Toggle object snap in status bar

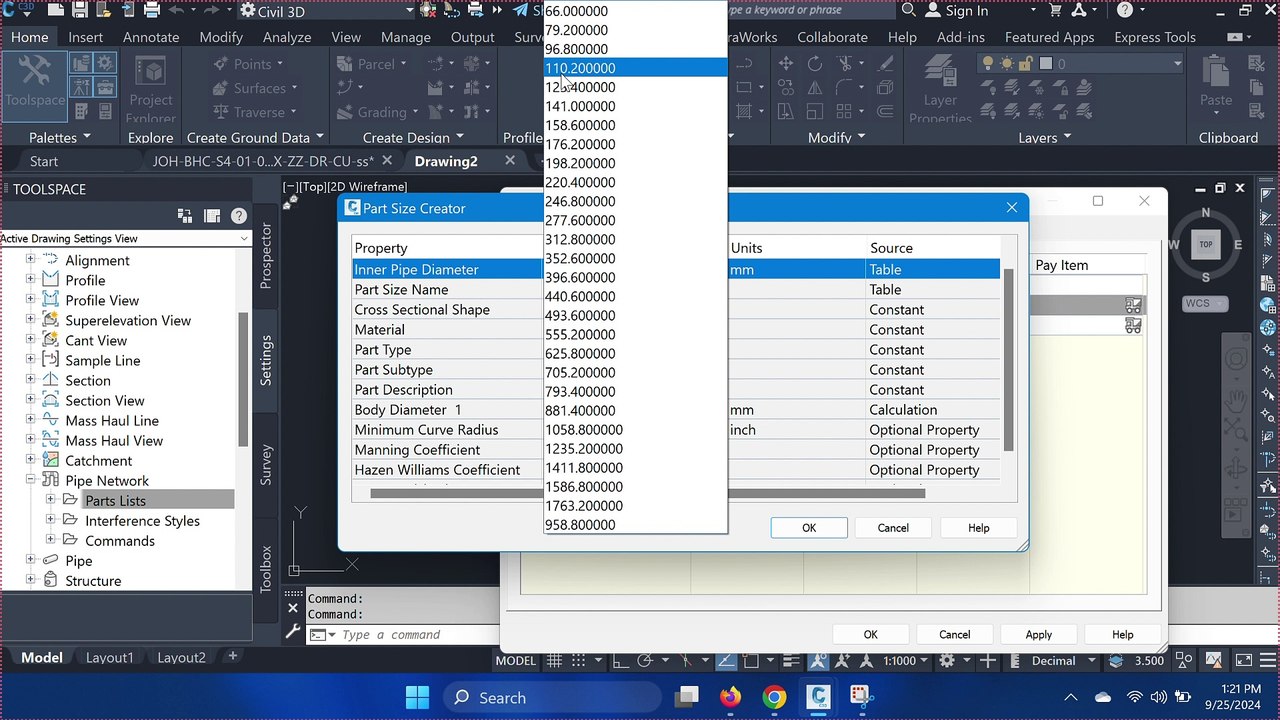click(x=751, y=661)
